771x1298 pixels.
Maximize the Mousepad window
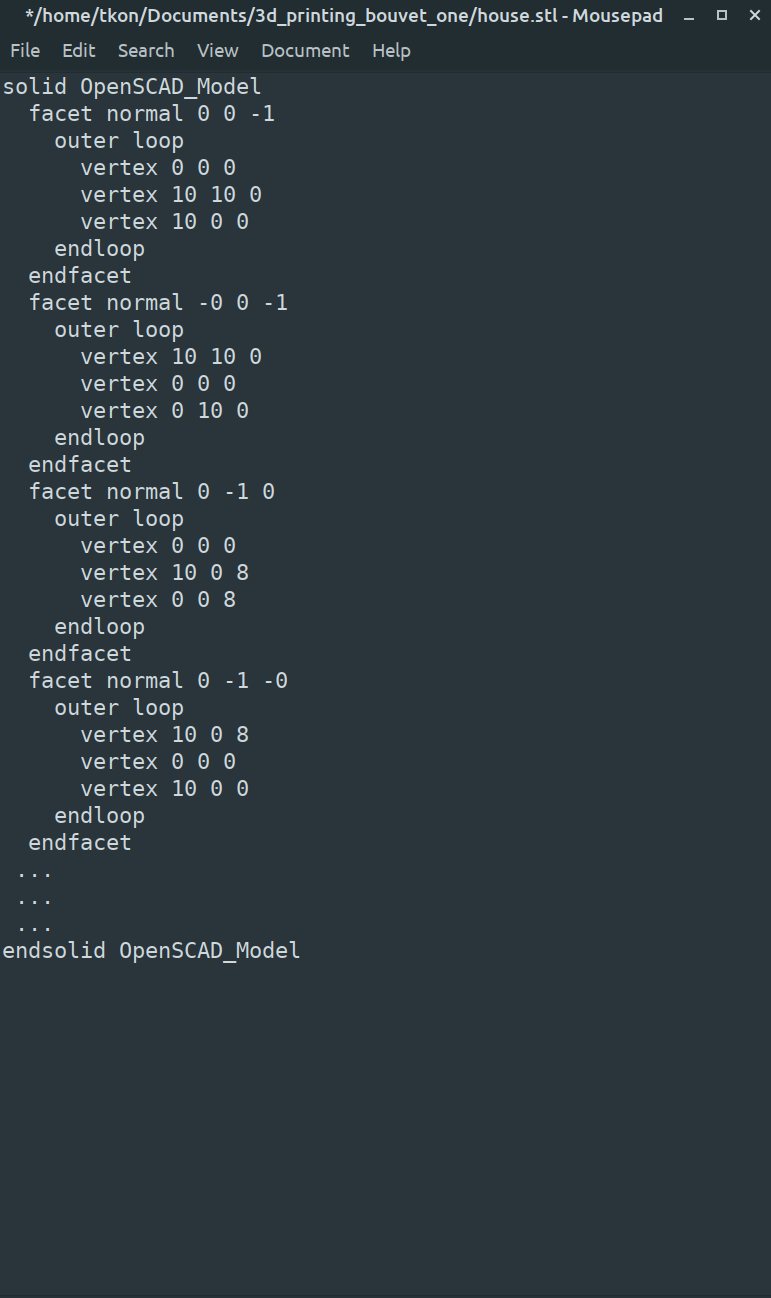[722, 16]
